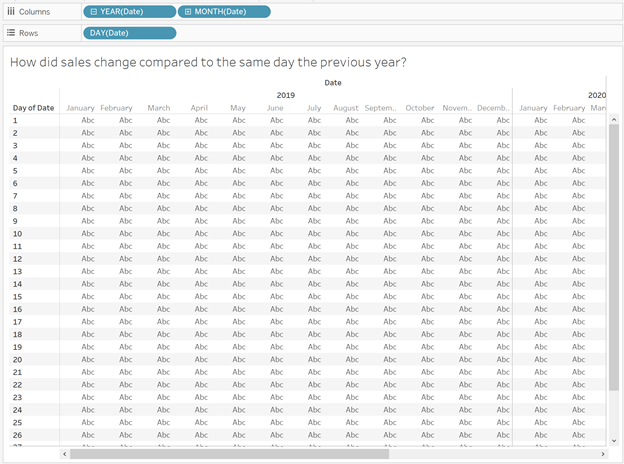
Task: Select row header for day 15
Action: tap(17, 296)
